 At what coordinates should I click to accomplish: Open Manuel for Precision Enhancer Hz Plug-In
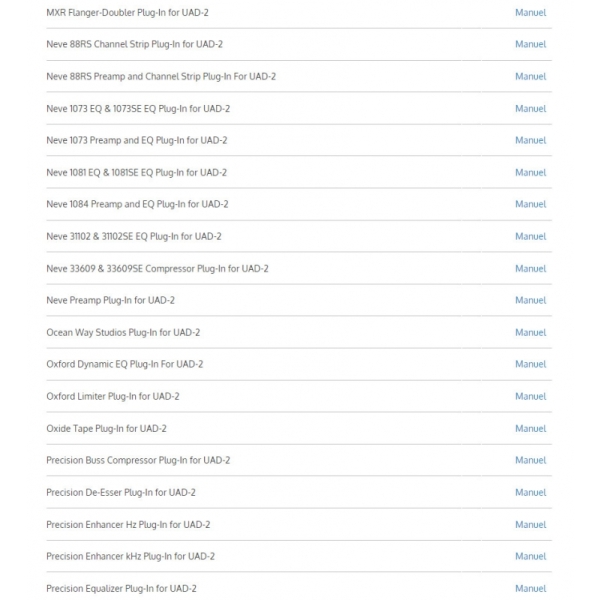530,525
